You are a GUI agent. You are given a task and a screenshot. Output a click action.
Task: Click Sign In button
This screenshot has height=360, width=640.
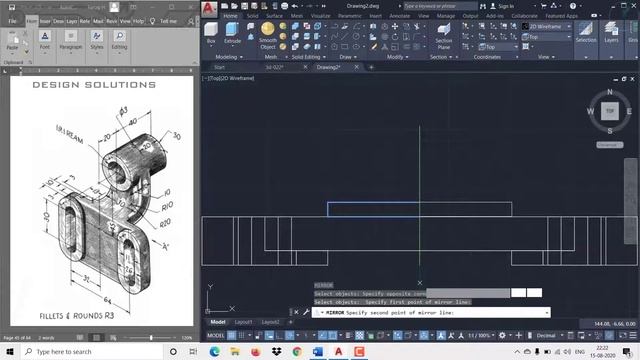pyautogui.click(x=502, y=6)
